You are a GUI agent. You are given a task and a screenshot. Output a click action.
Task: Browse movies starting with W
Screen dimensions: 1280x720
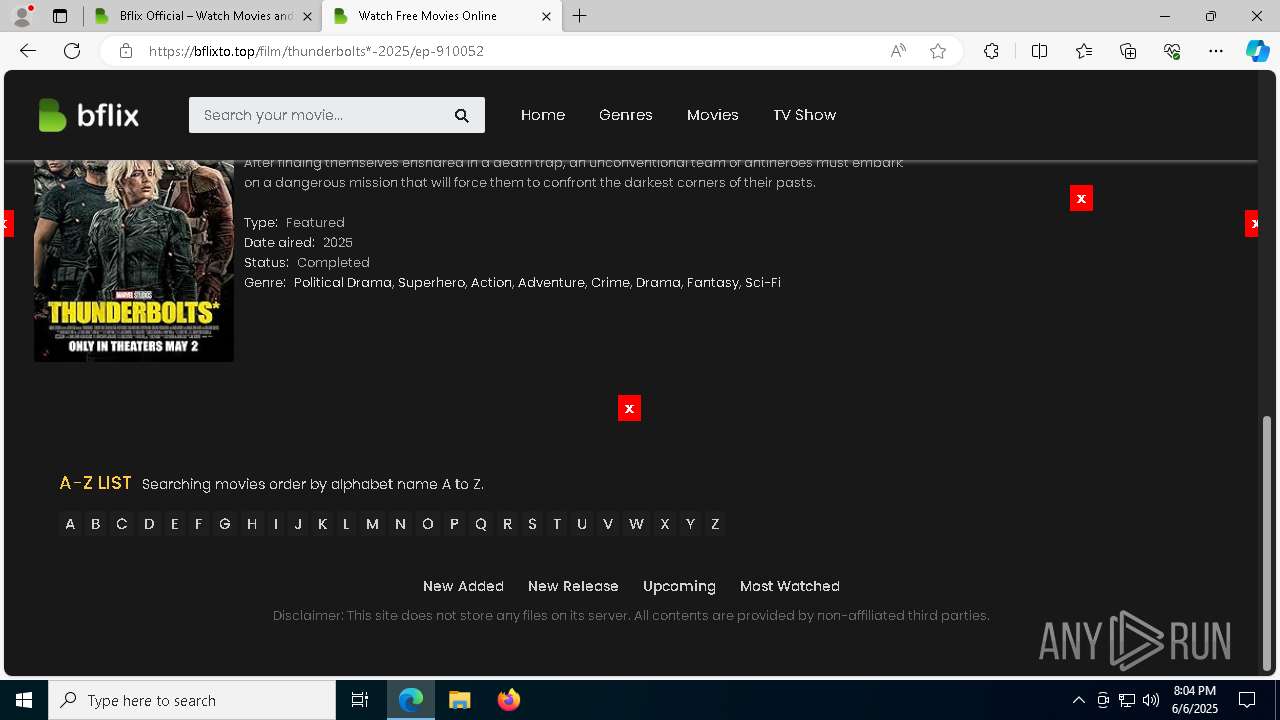point(636,524)
